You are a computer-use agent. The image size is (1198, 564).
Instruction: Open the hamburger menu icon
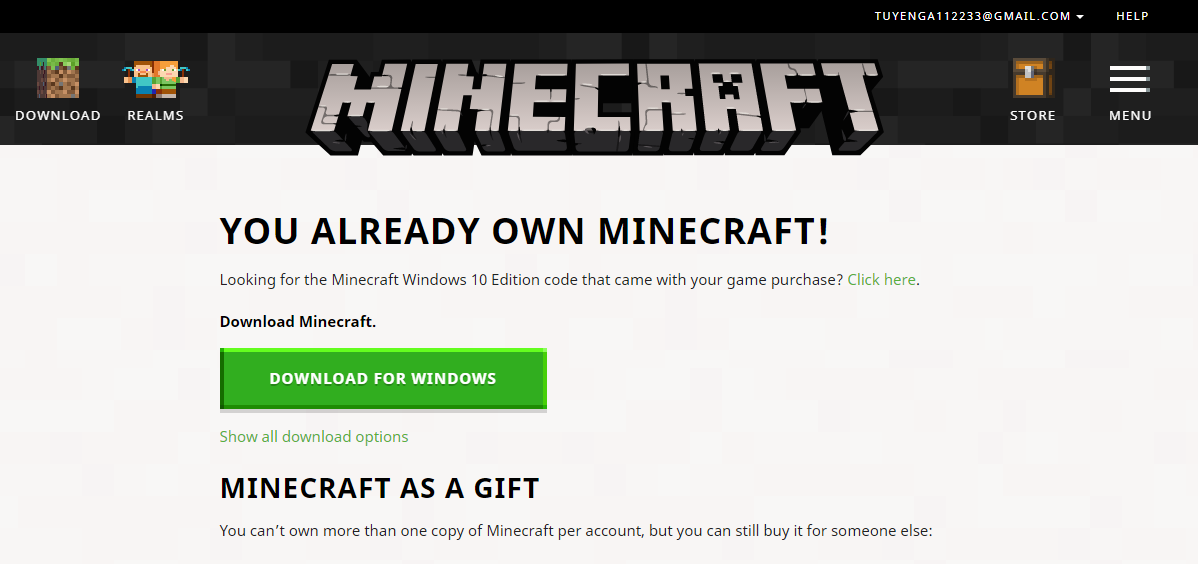[1130, 79]
